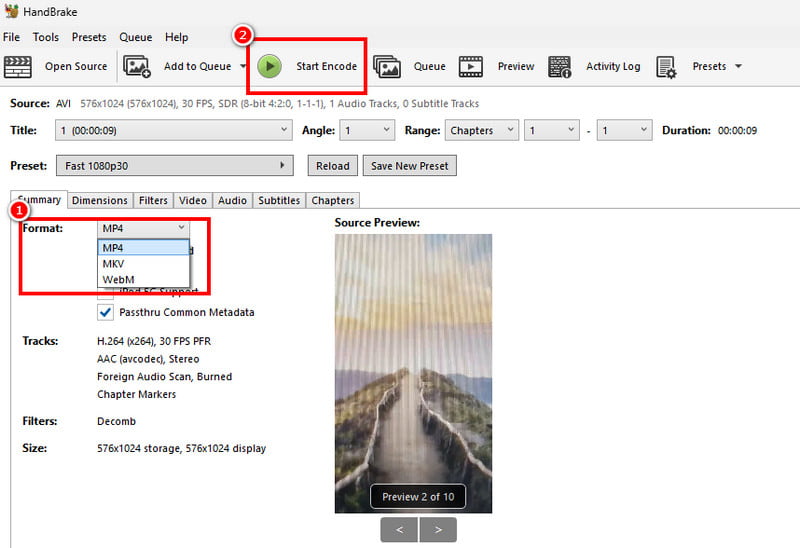
Task: Switch to the Subtitles tab
Action: [279, 201]
